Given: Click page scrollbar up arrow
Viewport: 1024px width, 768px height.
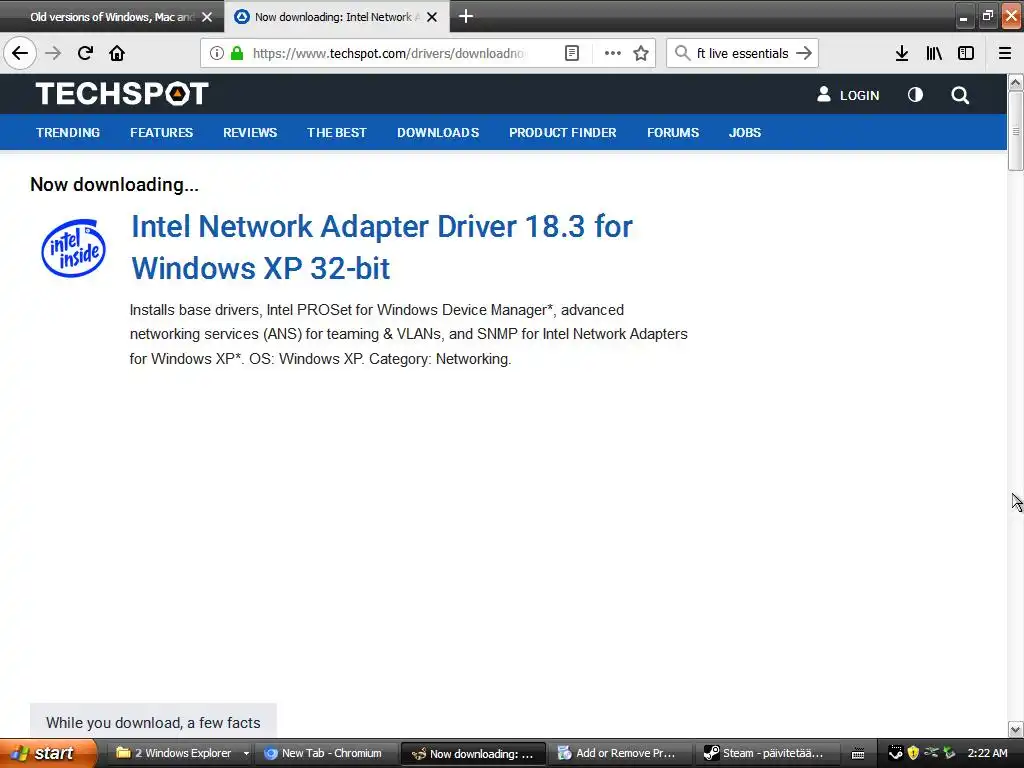Looking at the screenshot, I should 1015,82.
